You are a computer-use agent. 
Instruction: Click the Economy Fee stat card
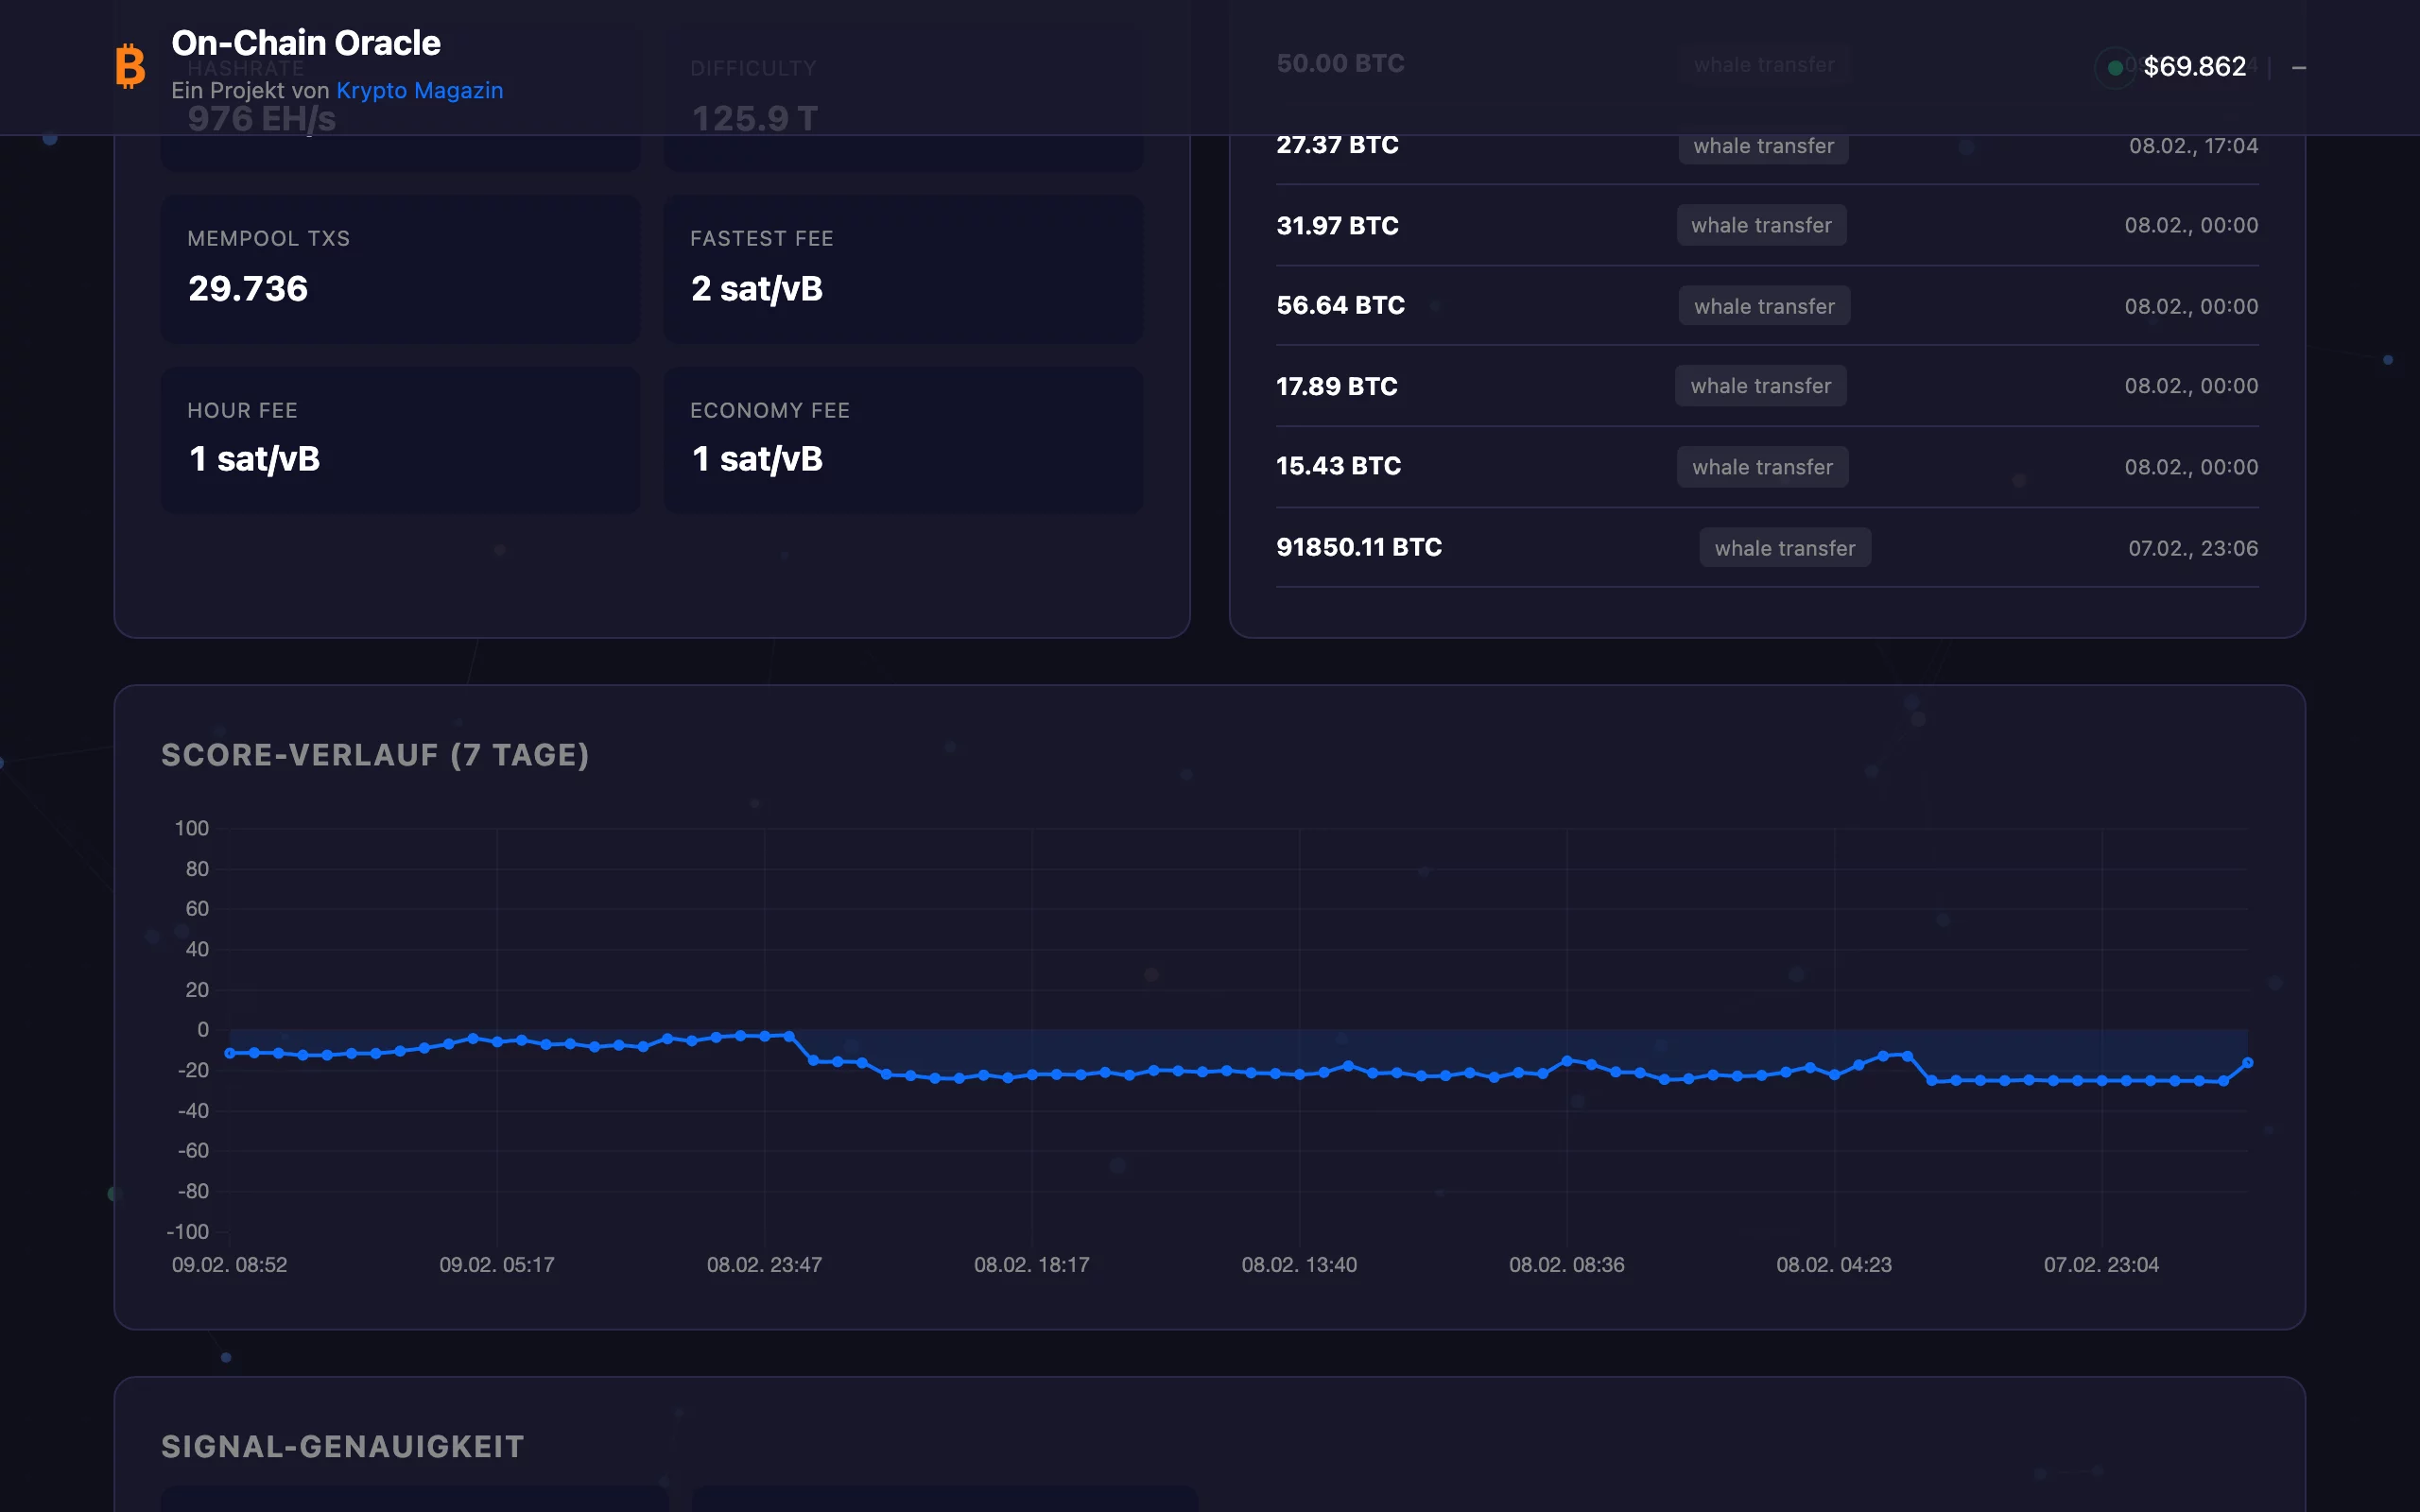click(x=902, y=439)
